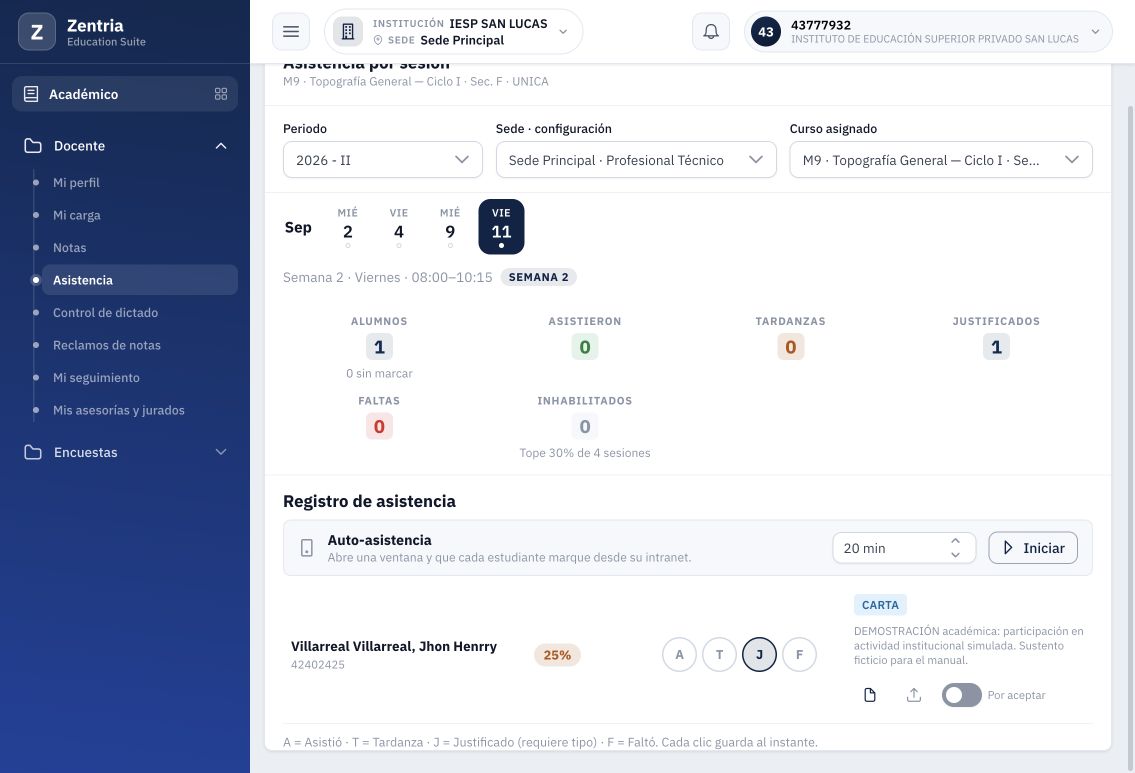Viewport: 1135px width, 773px height.
Task: Click the grid icon next to Académico
Action: pos(221,94)
